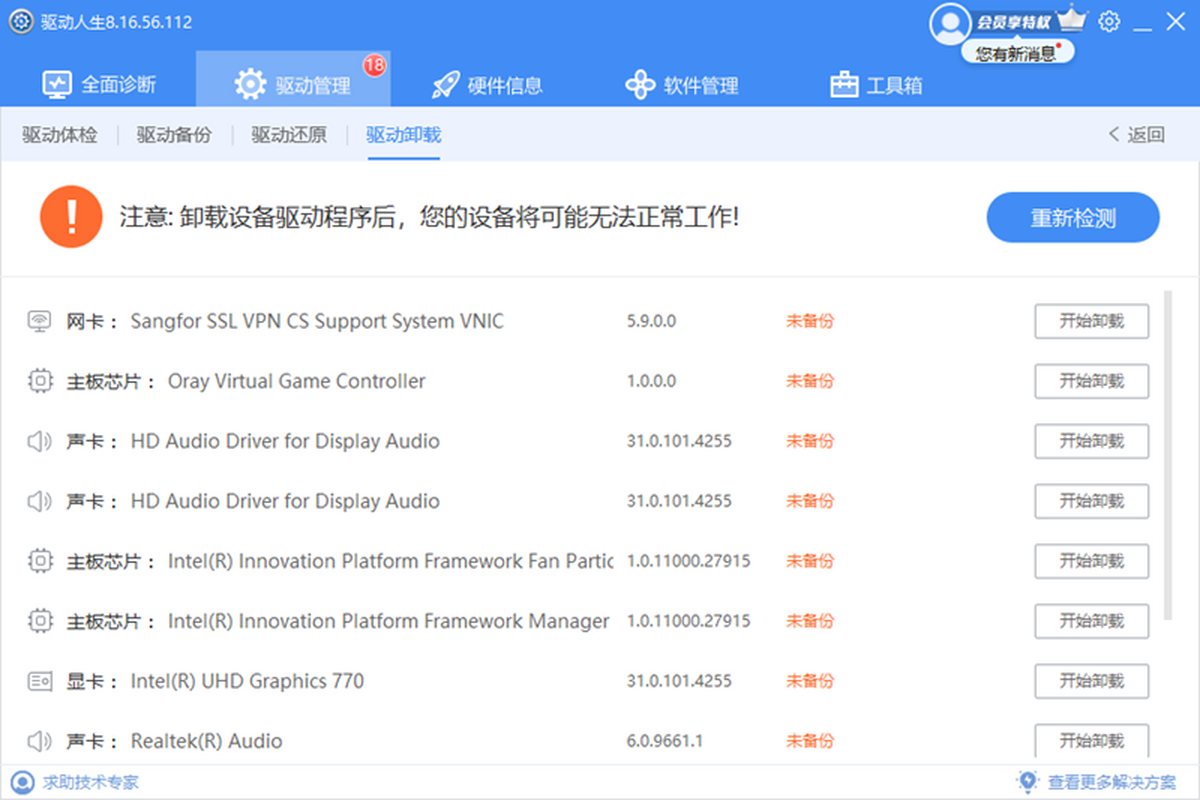Select the 驱动备份 sub-tab
Viewport: 1200px width, 800px height.
tap(174, 135)
